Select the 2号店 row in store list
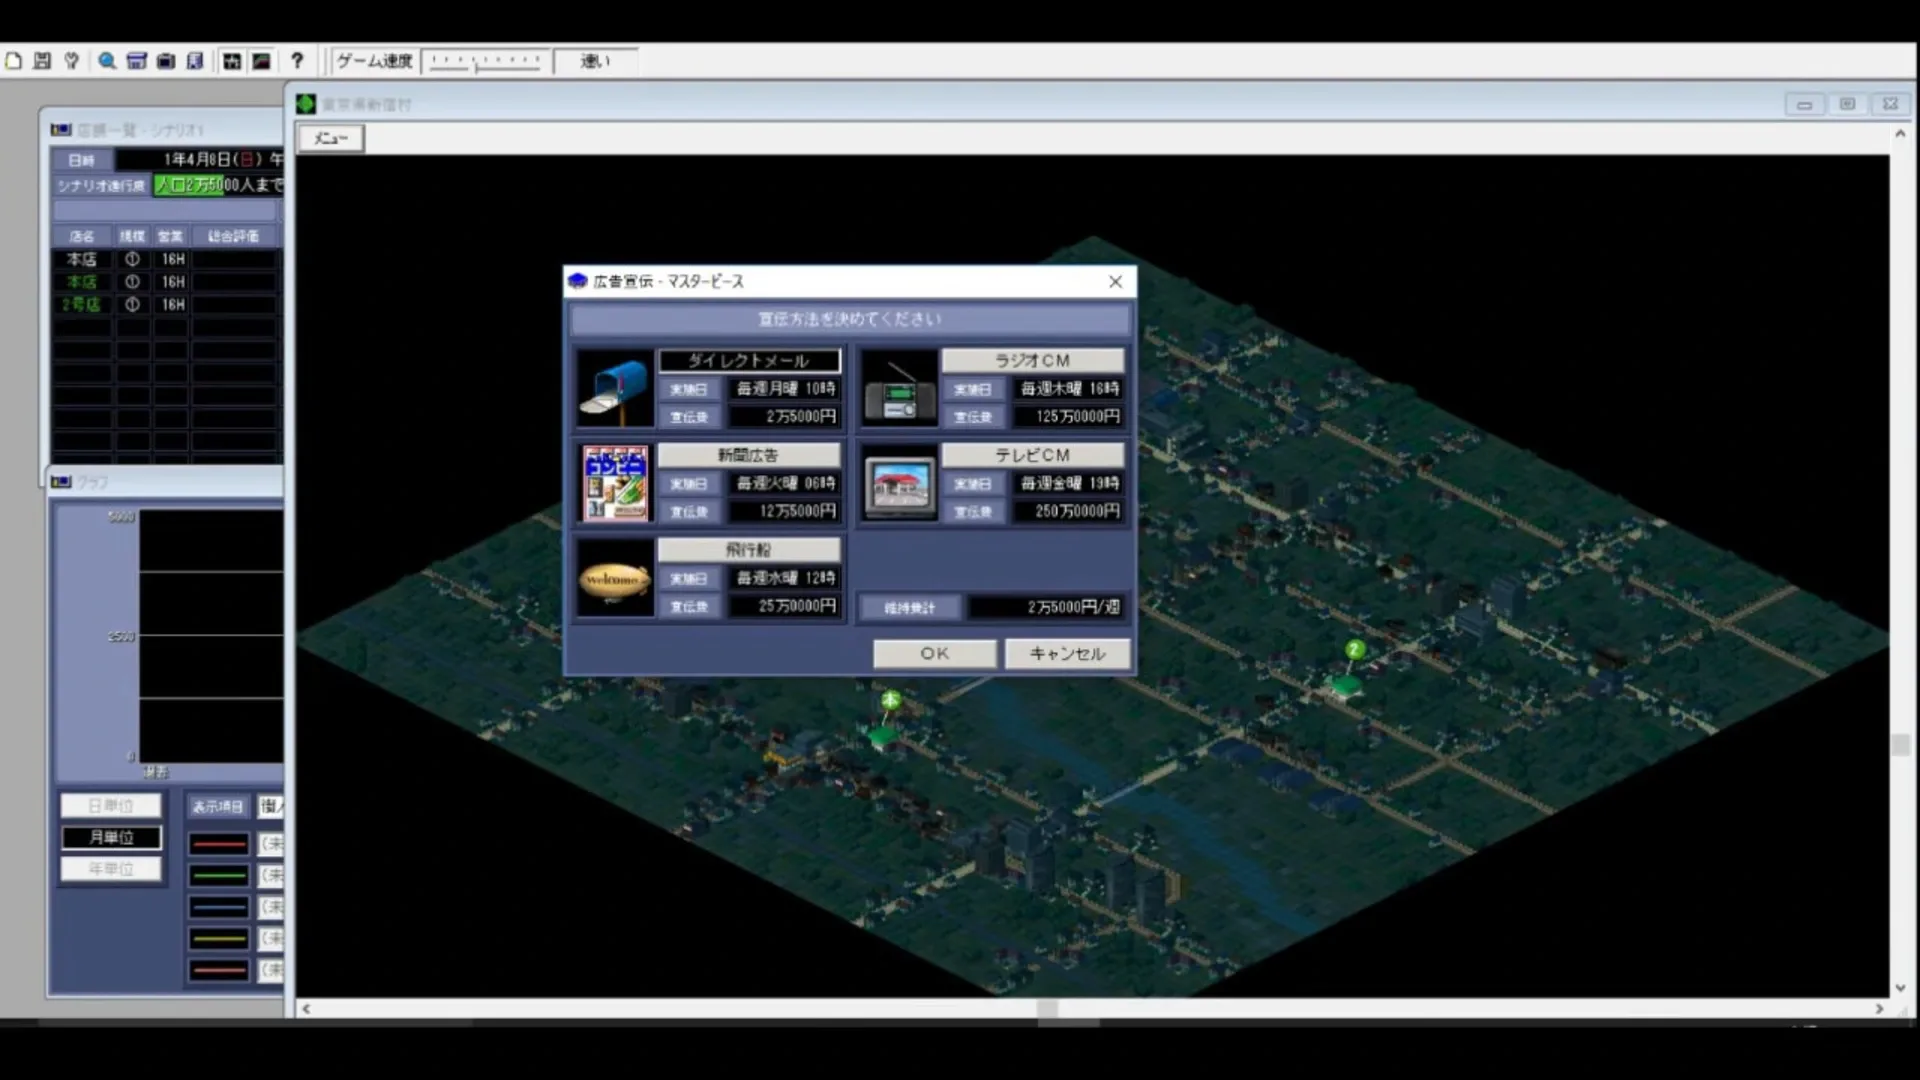Image resolution: width=1920 pixels, height=1080 pixels. [82, 305]
